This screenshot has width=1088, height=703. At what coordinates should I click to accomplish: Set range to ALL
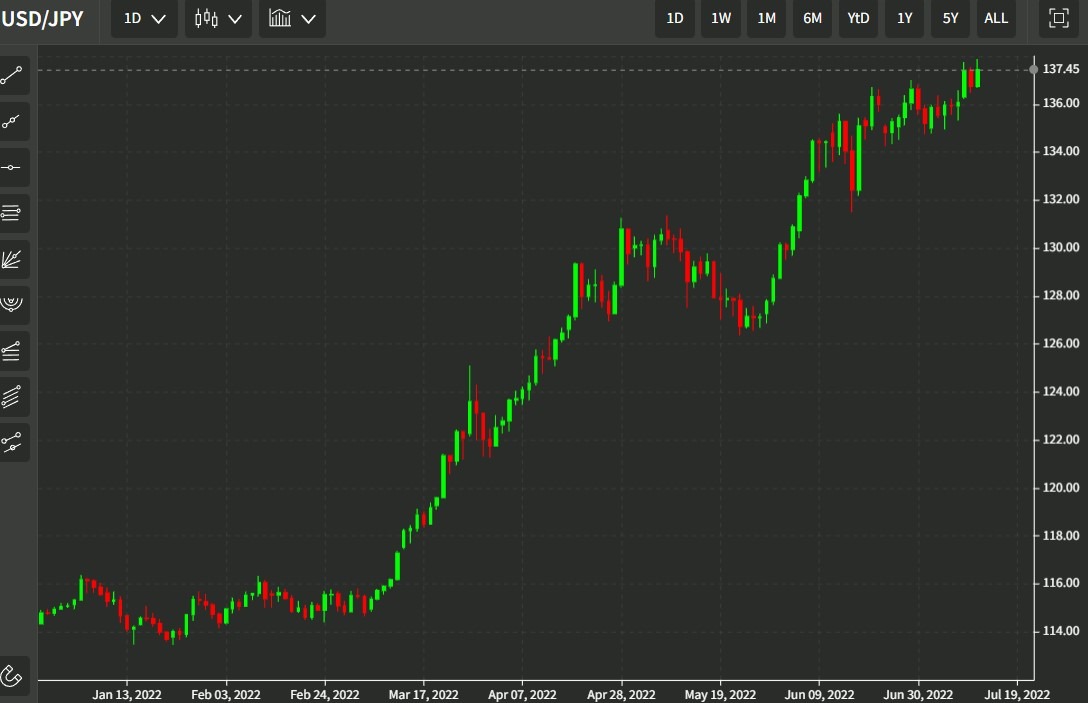(996, 18)
